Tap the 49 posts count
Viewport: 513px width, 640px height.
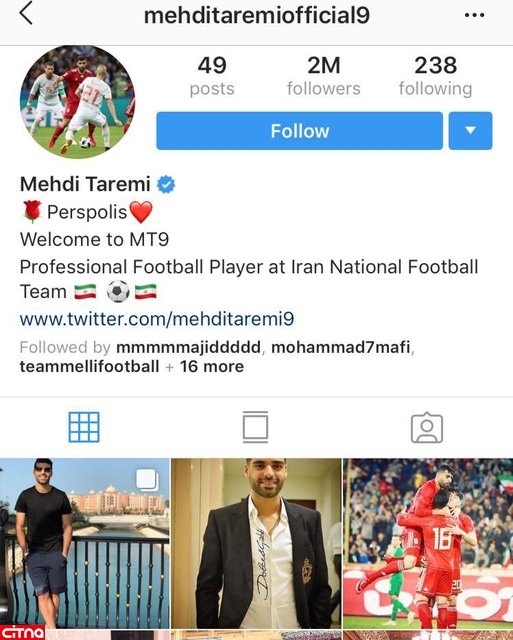(212, 76)
